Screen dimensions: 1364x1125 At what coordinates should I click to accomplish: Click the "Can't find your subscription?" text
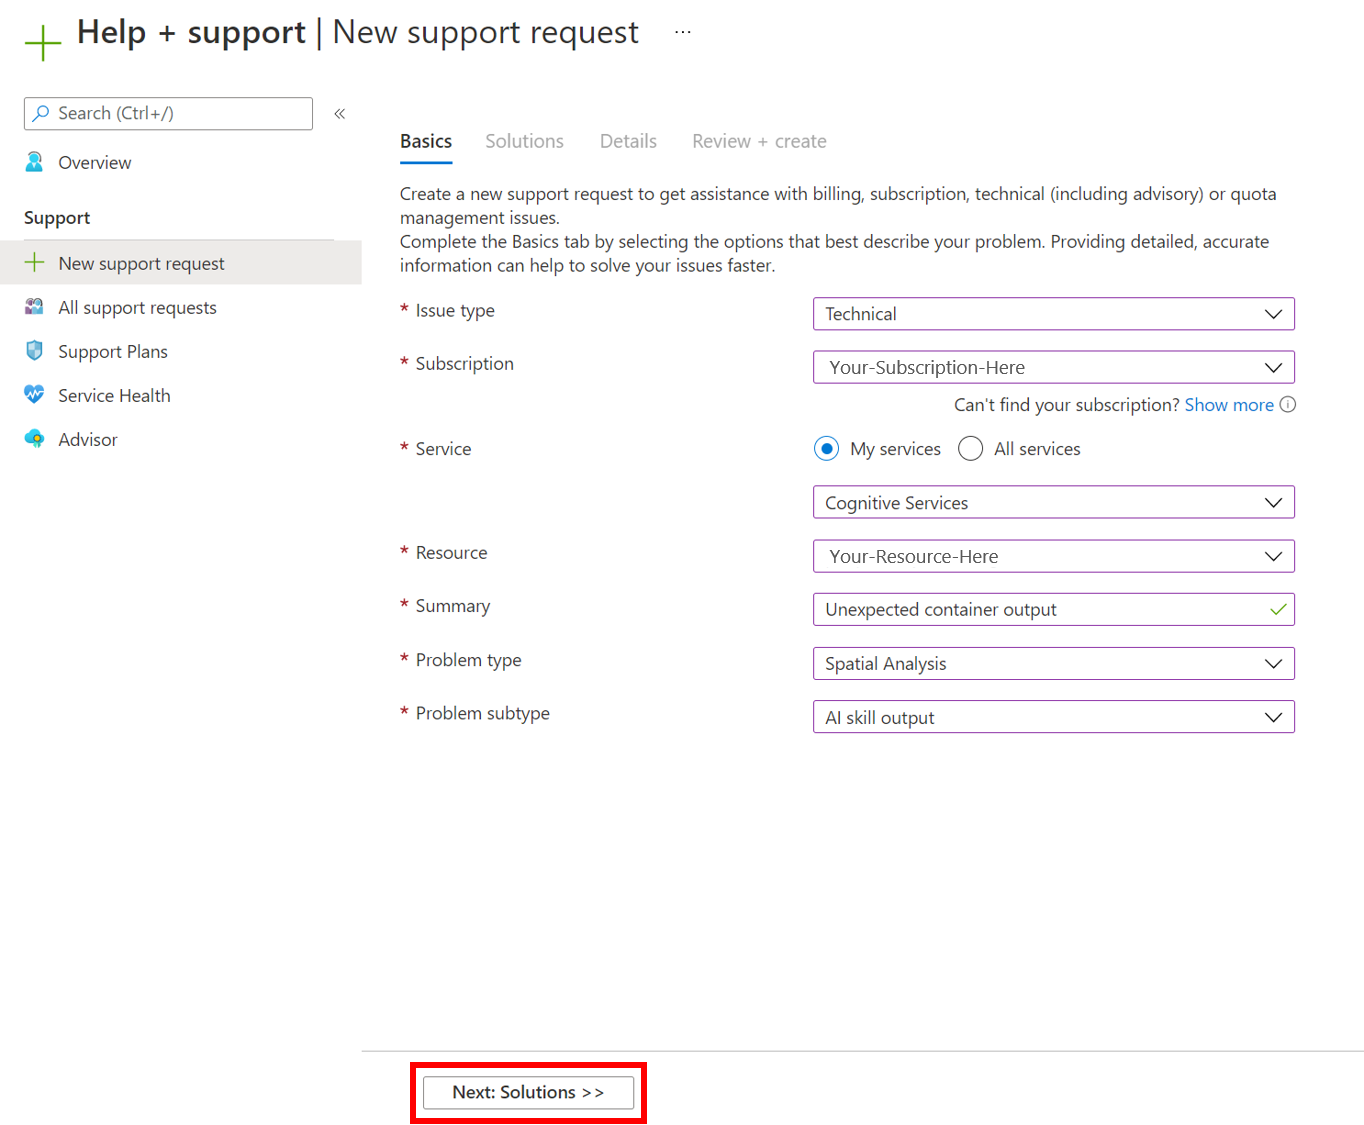click(1067, 405)
